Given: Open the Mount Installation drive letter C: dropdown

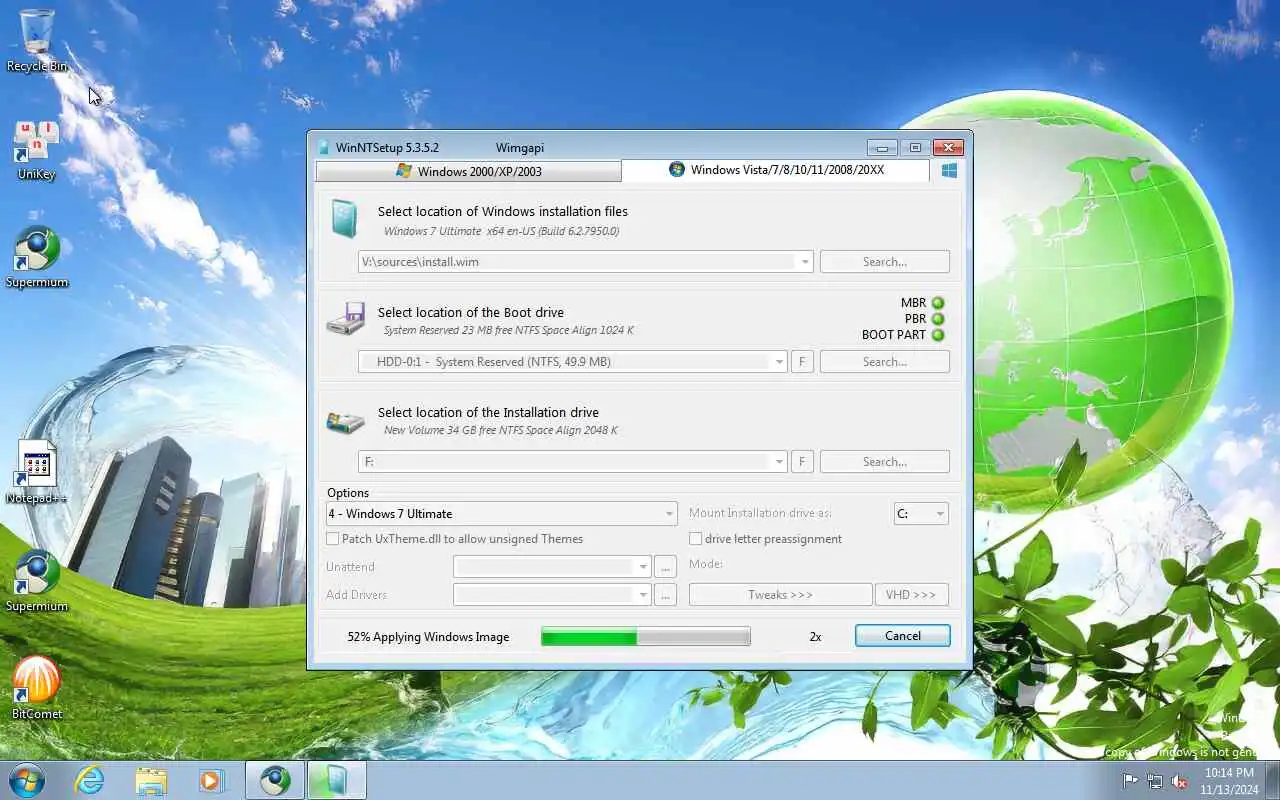Looking at the screenshot, I should tap(921, 514).
